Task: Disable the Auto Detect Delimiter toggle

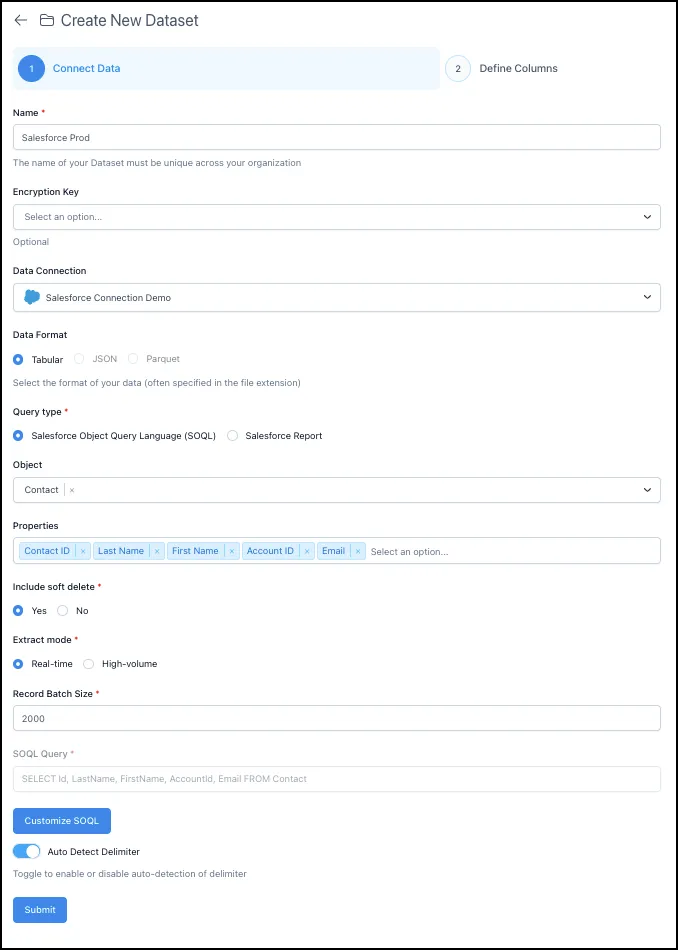Action: [x=27, y=851]
